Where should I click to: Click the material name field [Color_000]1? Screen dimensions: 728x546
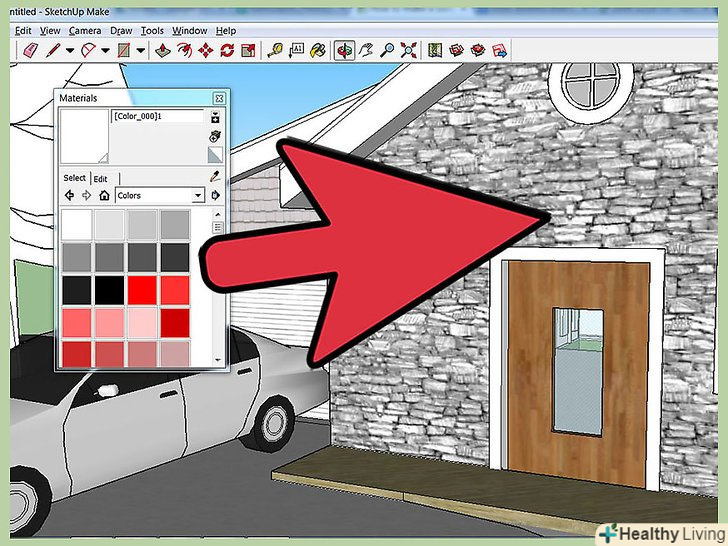tap(157, 116)
